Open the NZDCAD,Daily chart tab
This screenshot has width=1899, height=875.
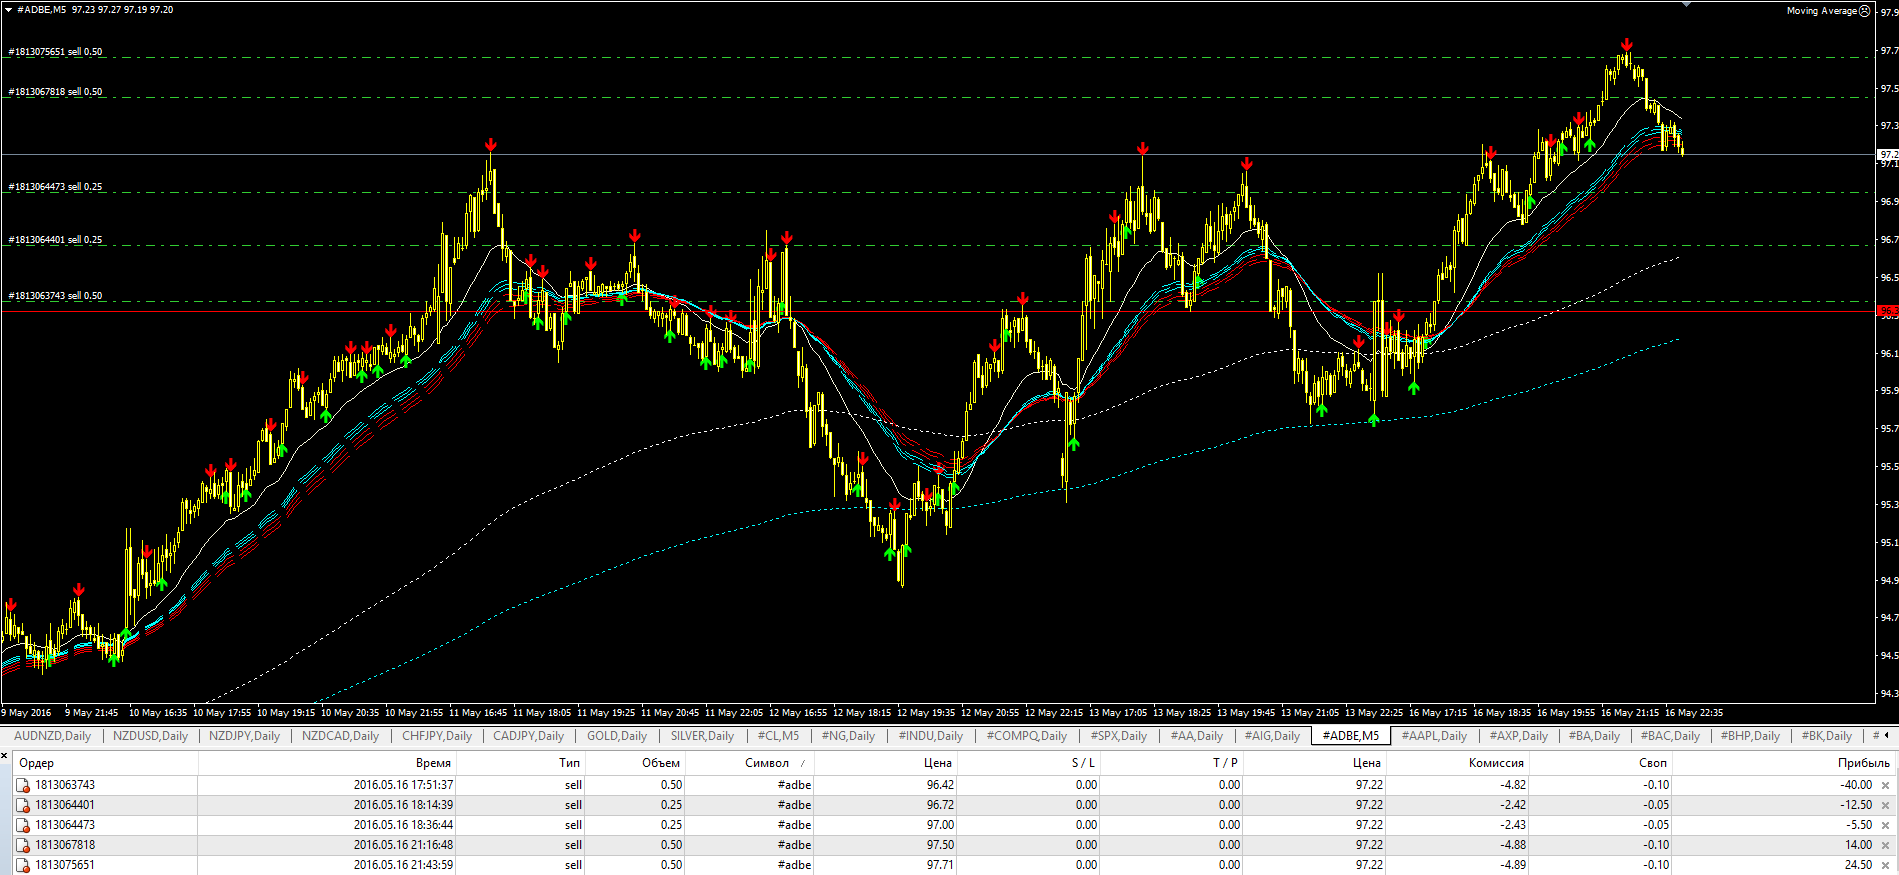coord(340,736)
